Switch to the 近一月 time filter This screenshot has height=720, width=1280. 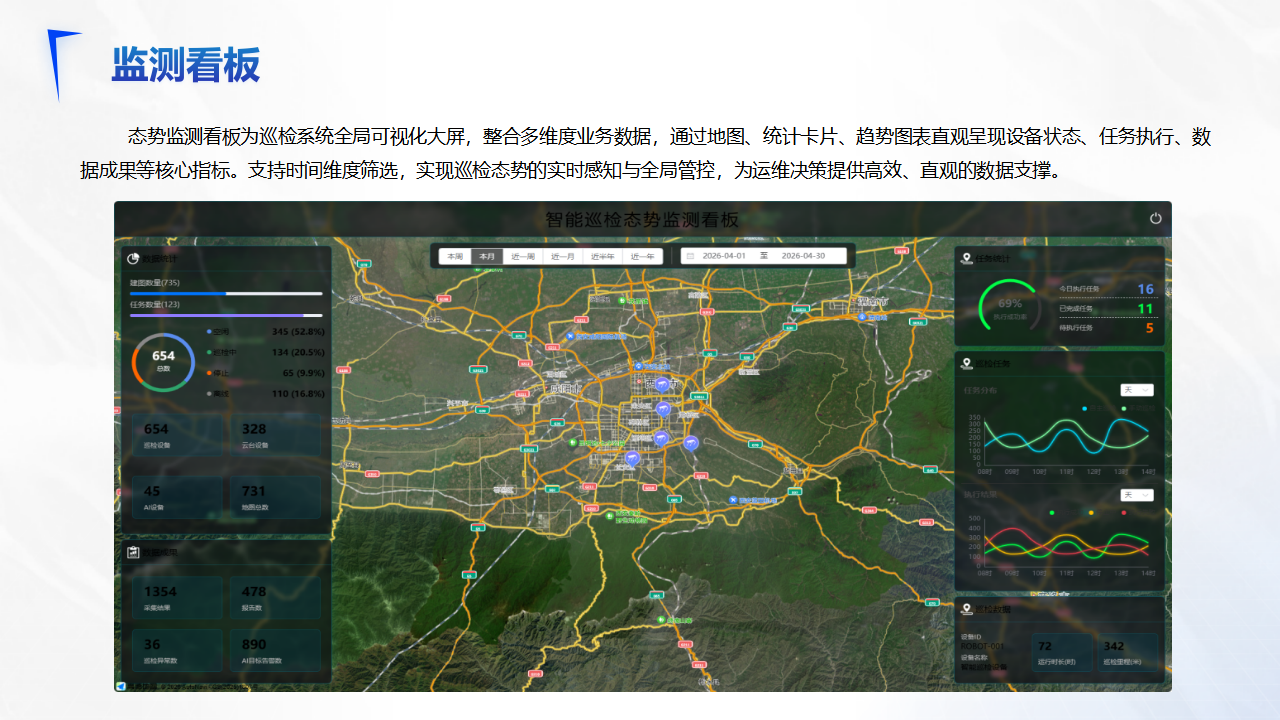563,256
